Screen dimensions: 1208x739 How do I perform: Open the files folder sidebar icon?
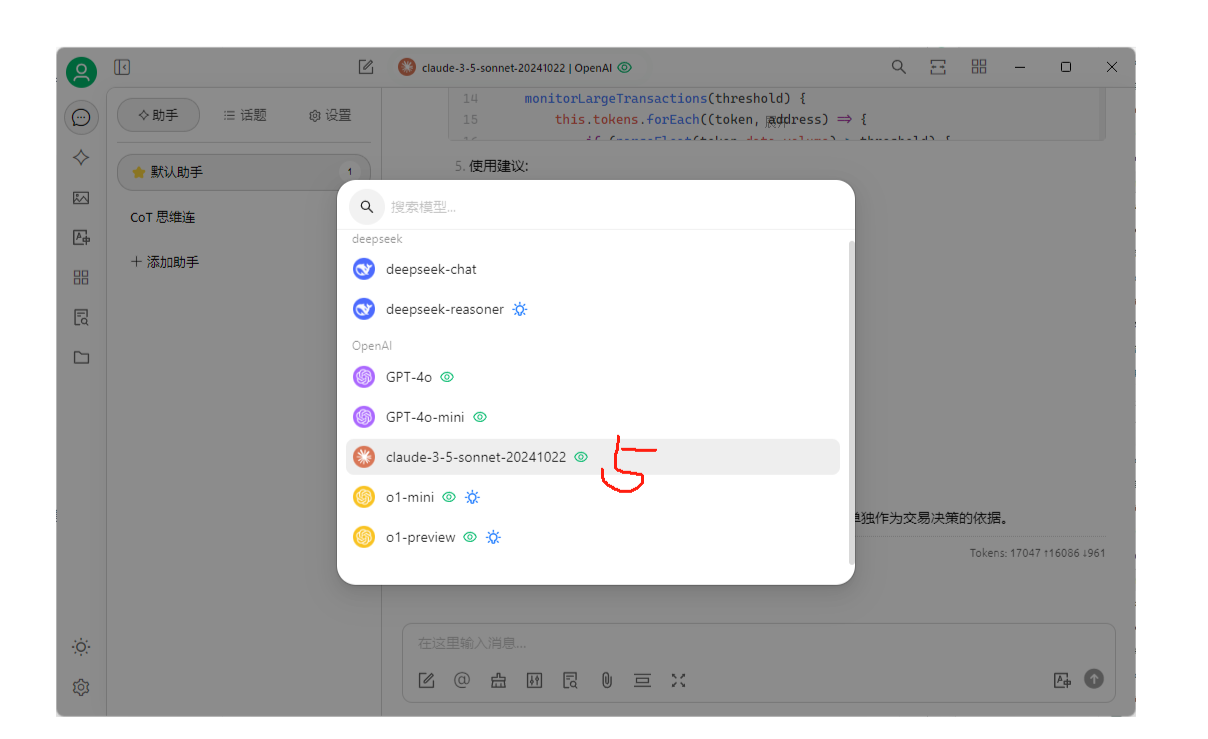(x=81, y=358)
